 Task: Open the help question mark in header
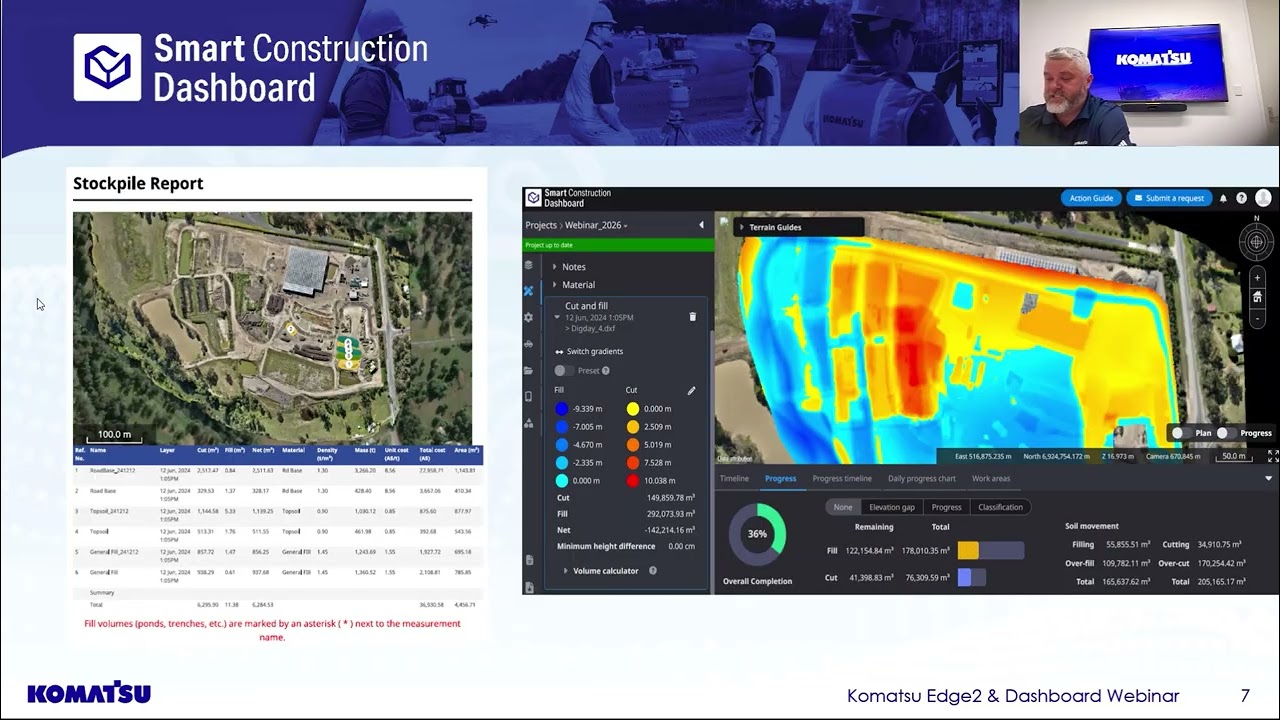click(x=1241, y=198)
